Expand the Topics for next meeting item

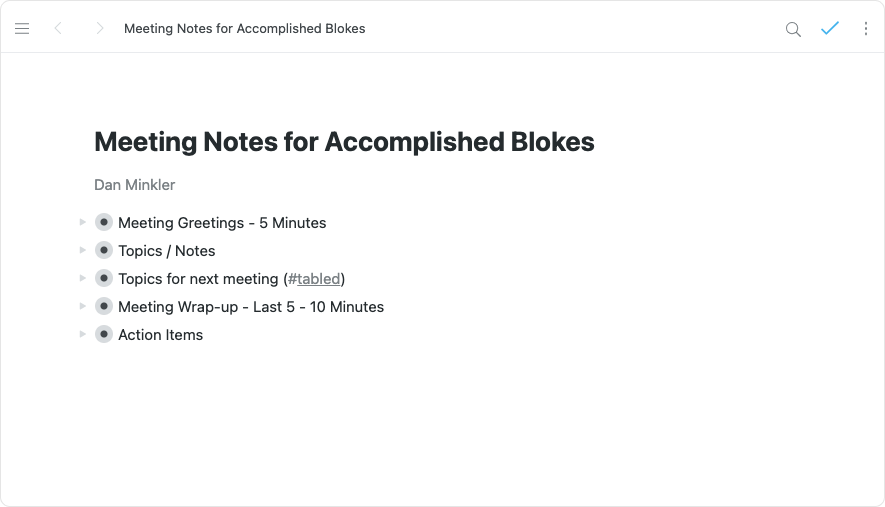coord(83,278)
